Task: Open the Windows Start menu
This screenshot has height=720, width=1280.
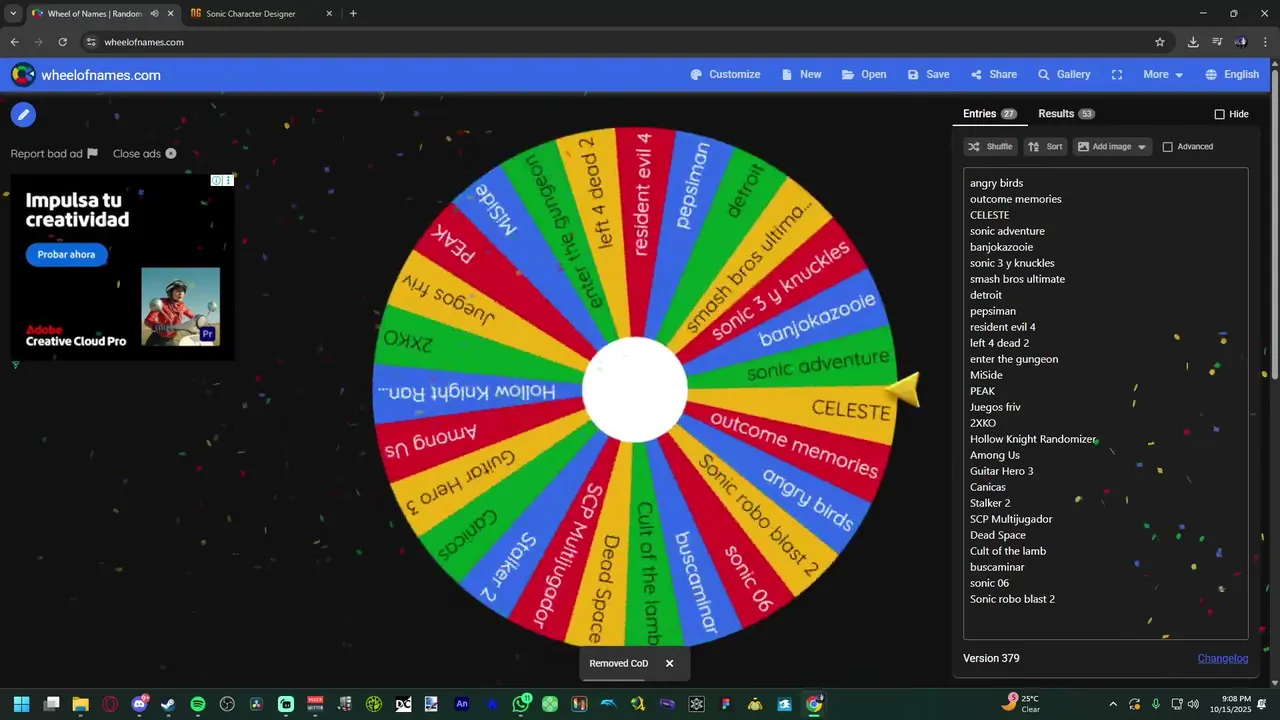Action: (22, 704)
